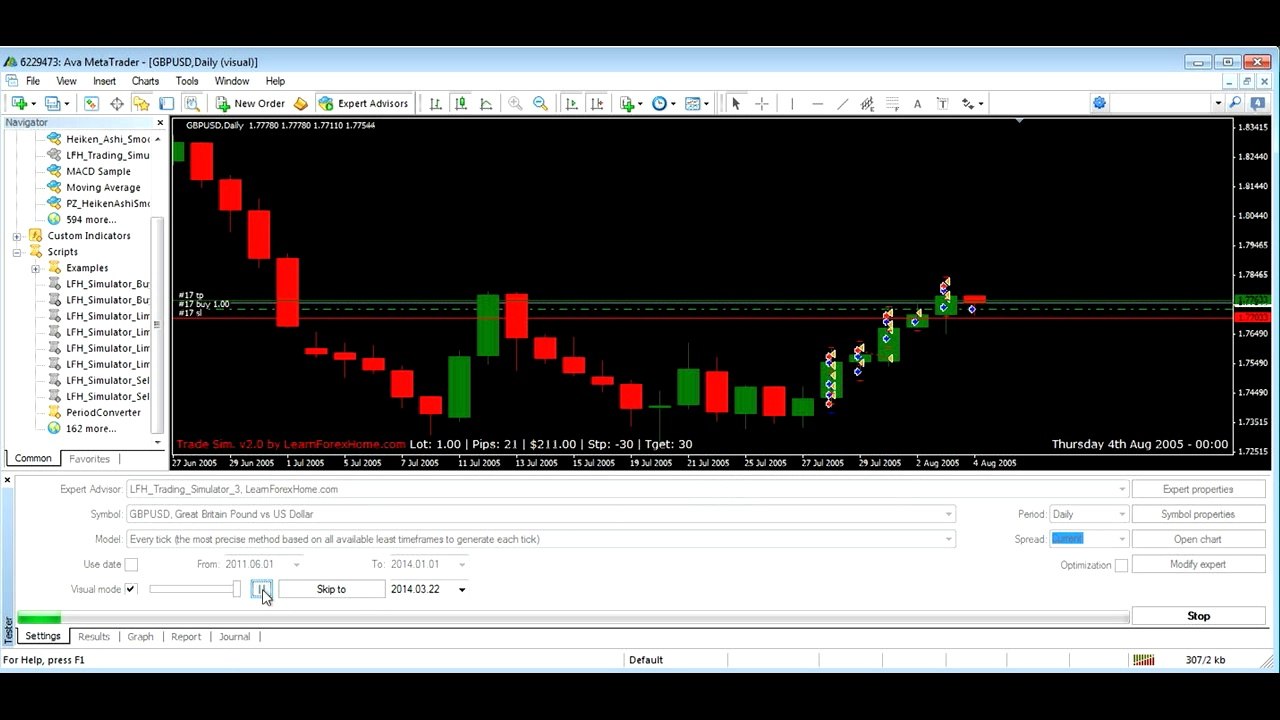This screenshot has height=720, width=1280.
Task: Switch chart to bar chart icon
Action: (436, 103)
